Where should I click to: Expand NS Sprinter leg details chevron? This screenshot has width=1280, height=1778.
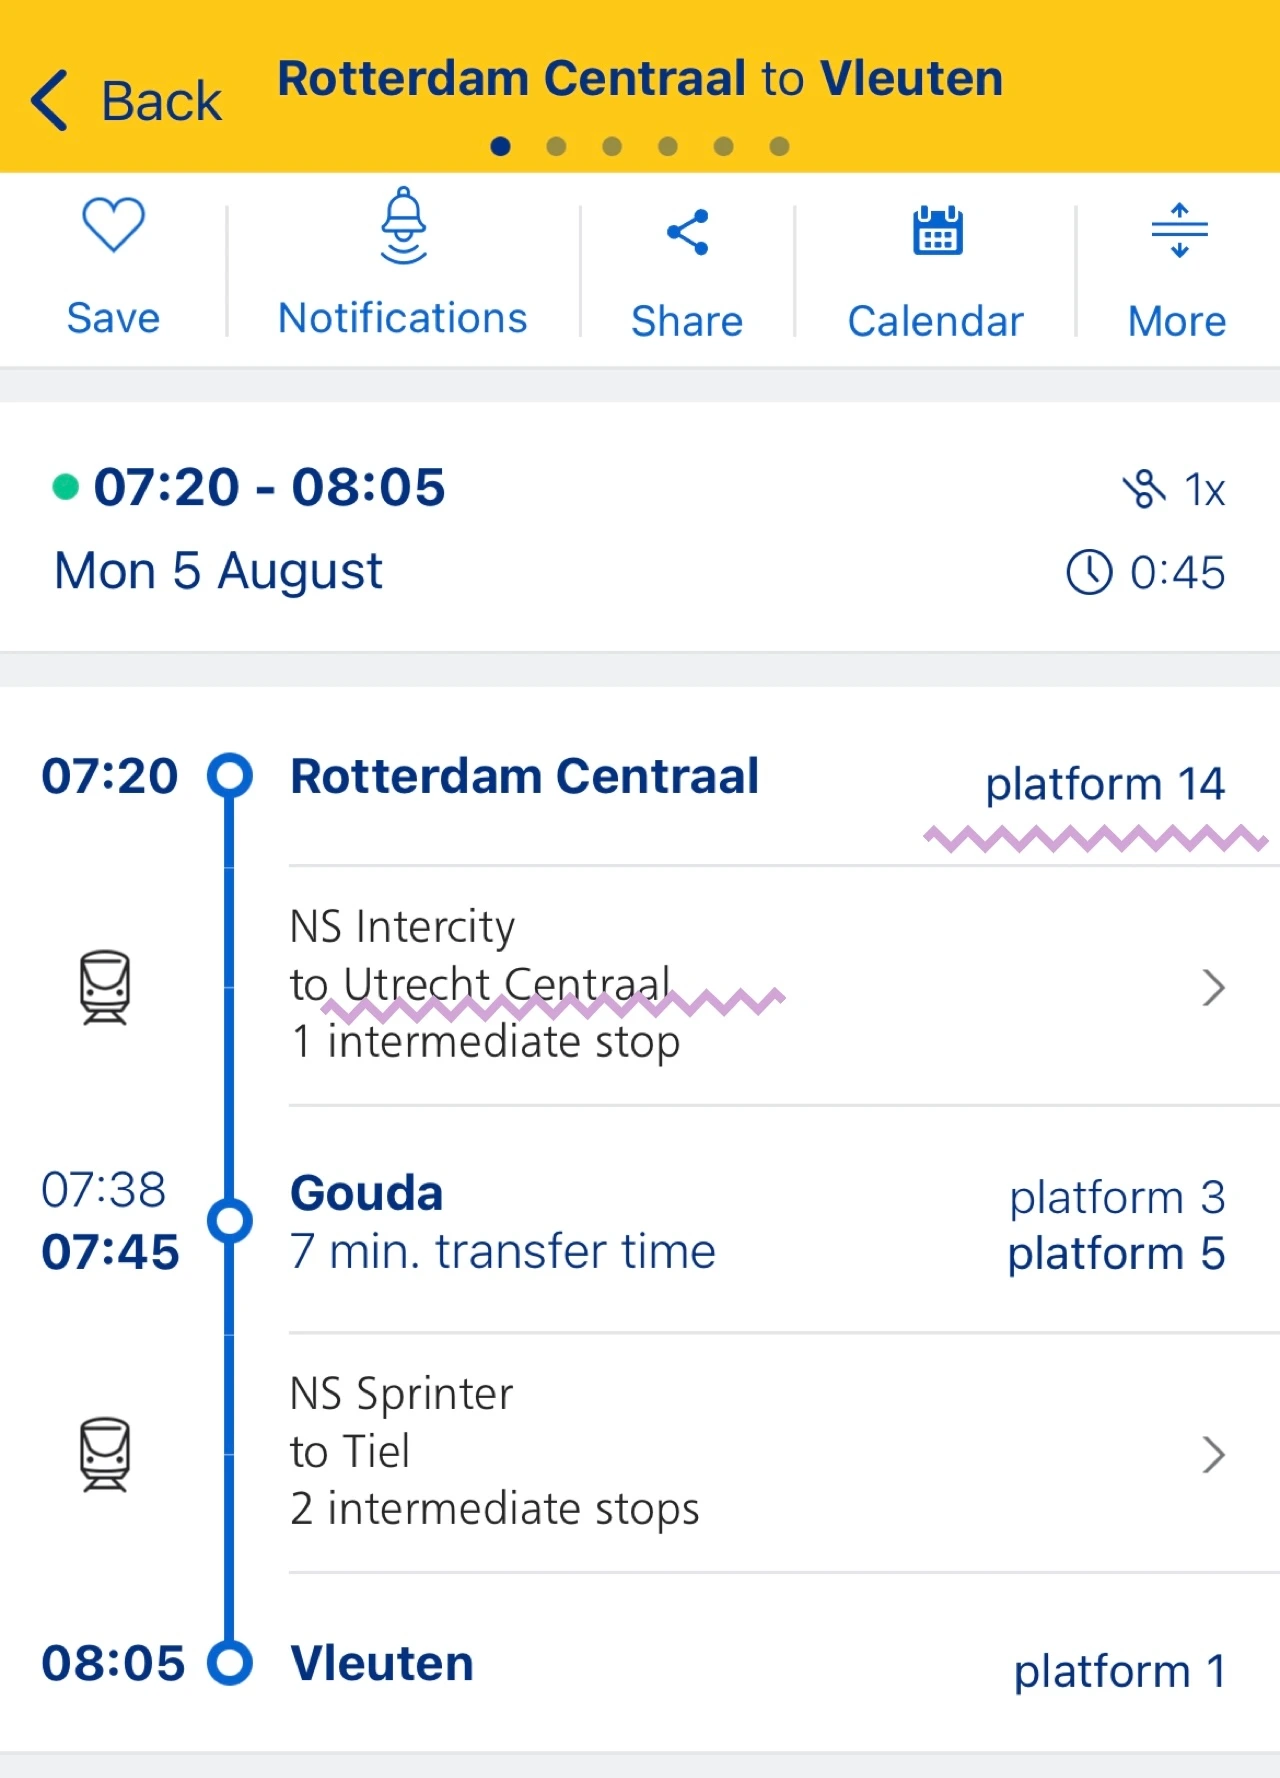pos(1213,1454)
